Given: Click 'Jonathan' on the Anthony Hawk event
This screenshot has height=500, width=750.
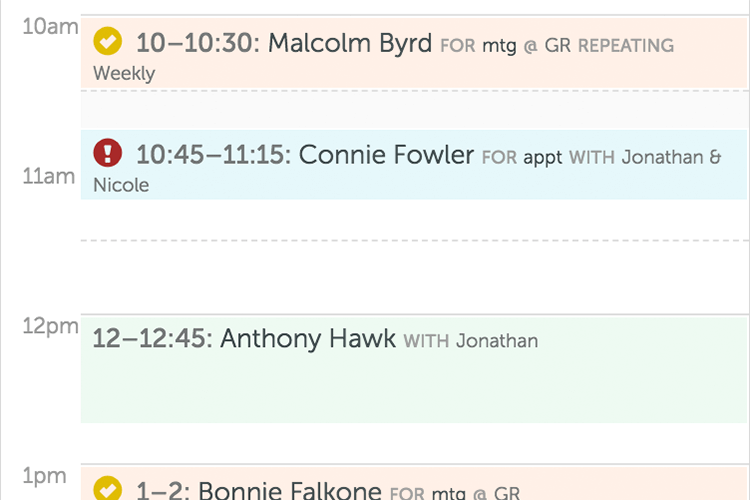Looking at the screenshot, I should [x=497, y=341].
